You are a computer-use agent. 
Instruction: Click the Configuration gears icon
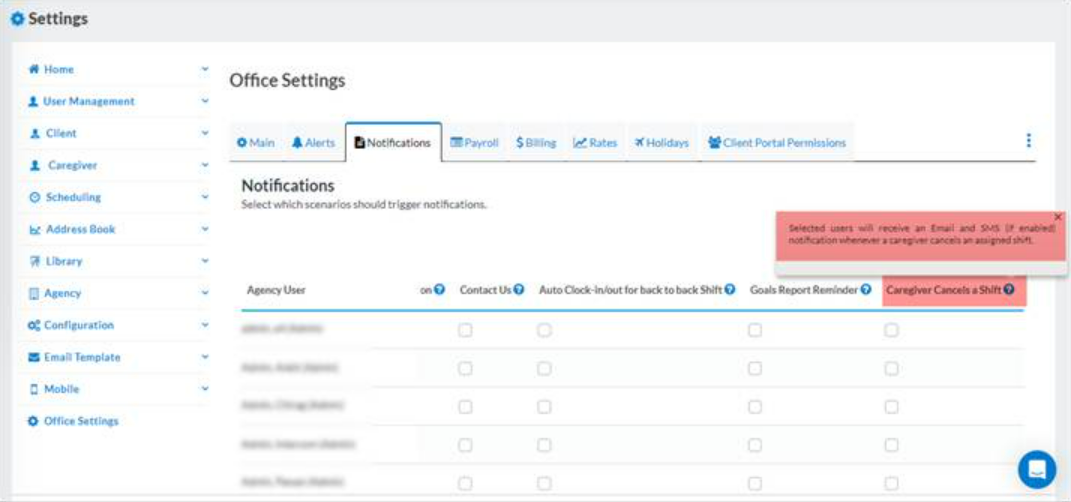pyautogui.click(x=33, y=326)
